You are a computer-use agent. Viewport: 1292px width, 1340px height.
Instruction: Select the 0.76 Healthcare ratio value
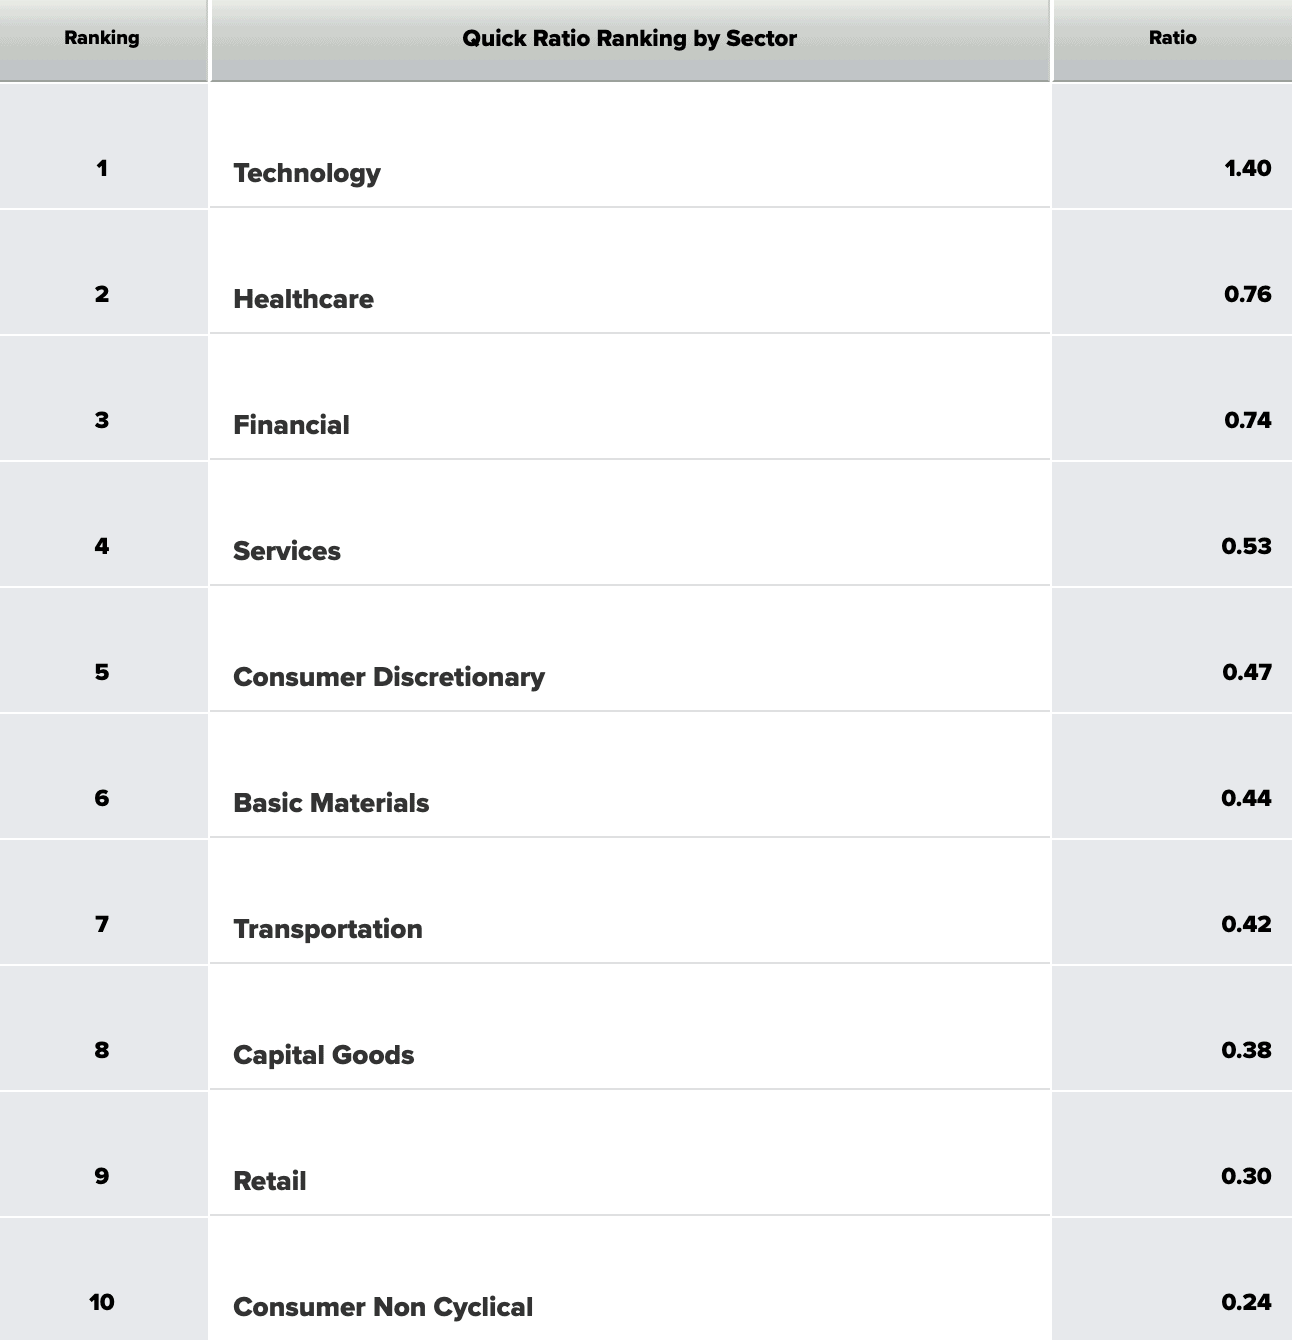point(1247,294)
